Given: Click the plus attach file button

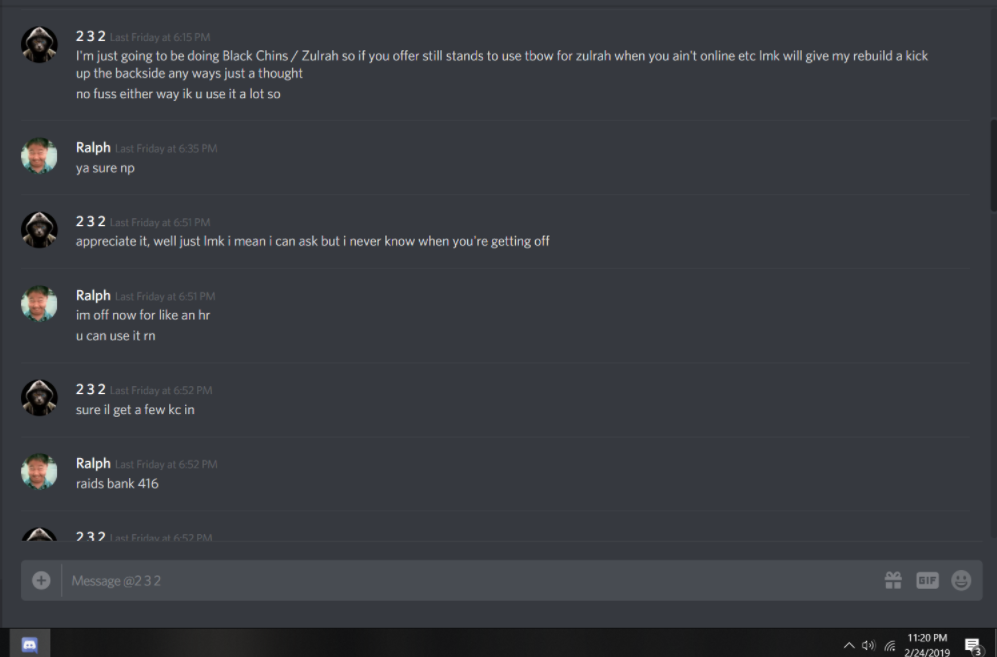Looking at the screenshot, I should [x=41, y=580].
